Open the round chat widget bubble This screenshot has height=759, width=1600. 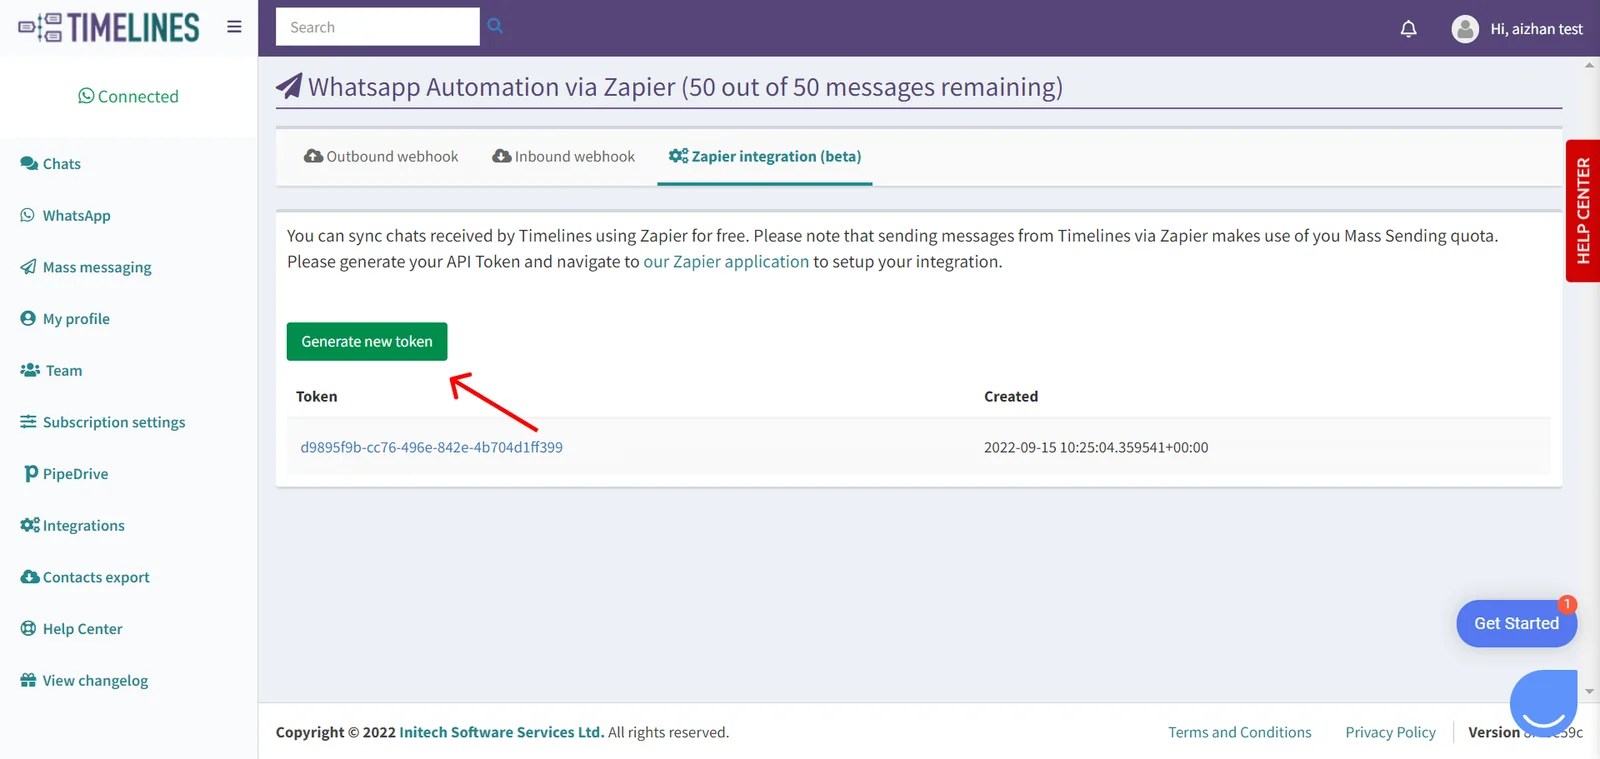1544,704
